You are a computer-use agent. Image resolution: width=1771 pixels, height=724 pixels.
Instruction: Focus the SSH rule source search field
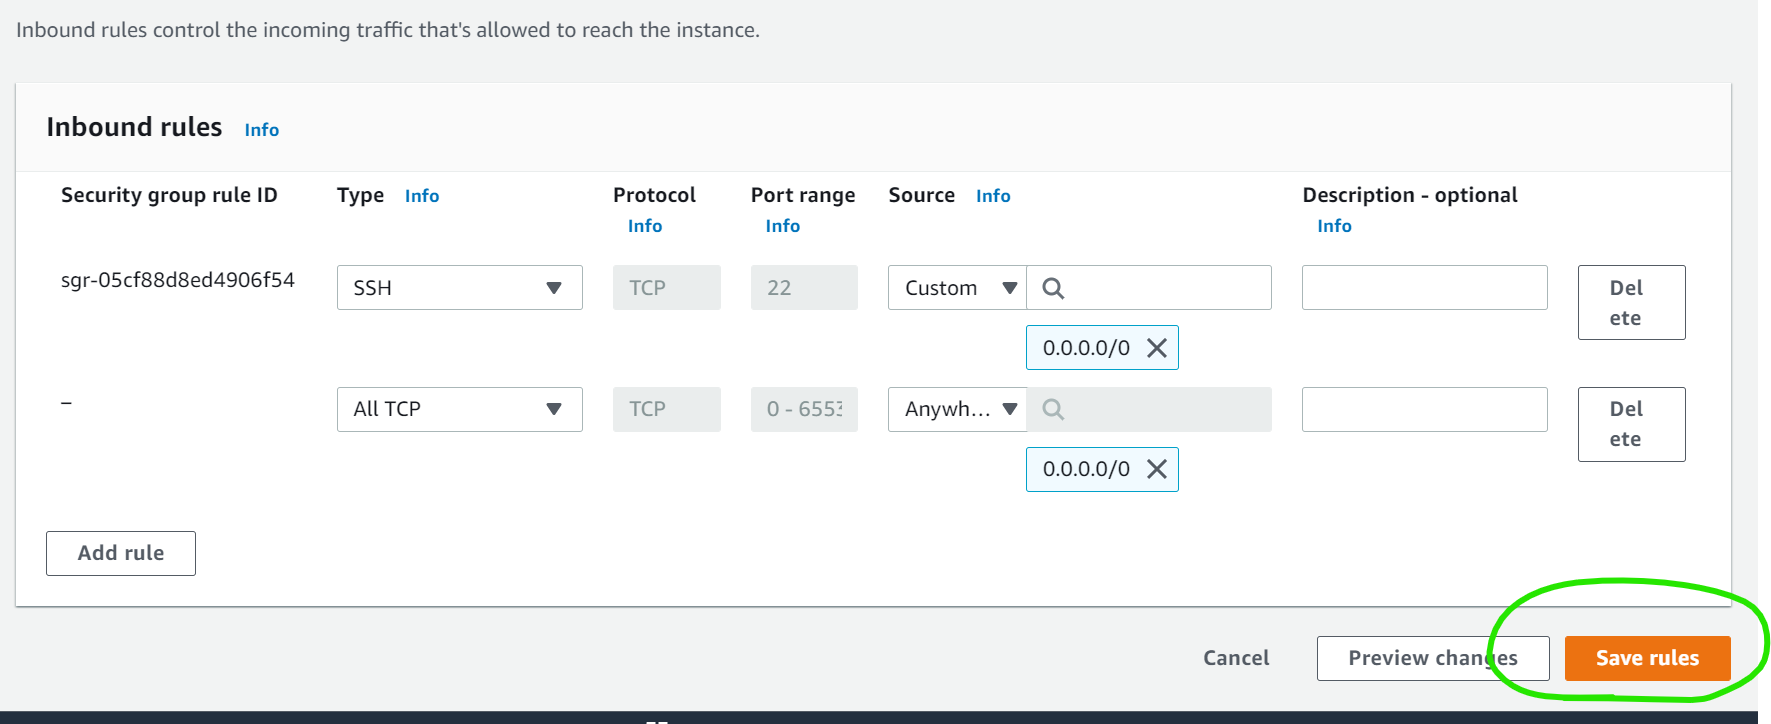(x=1149, y=288)
